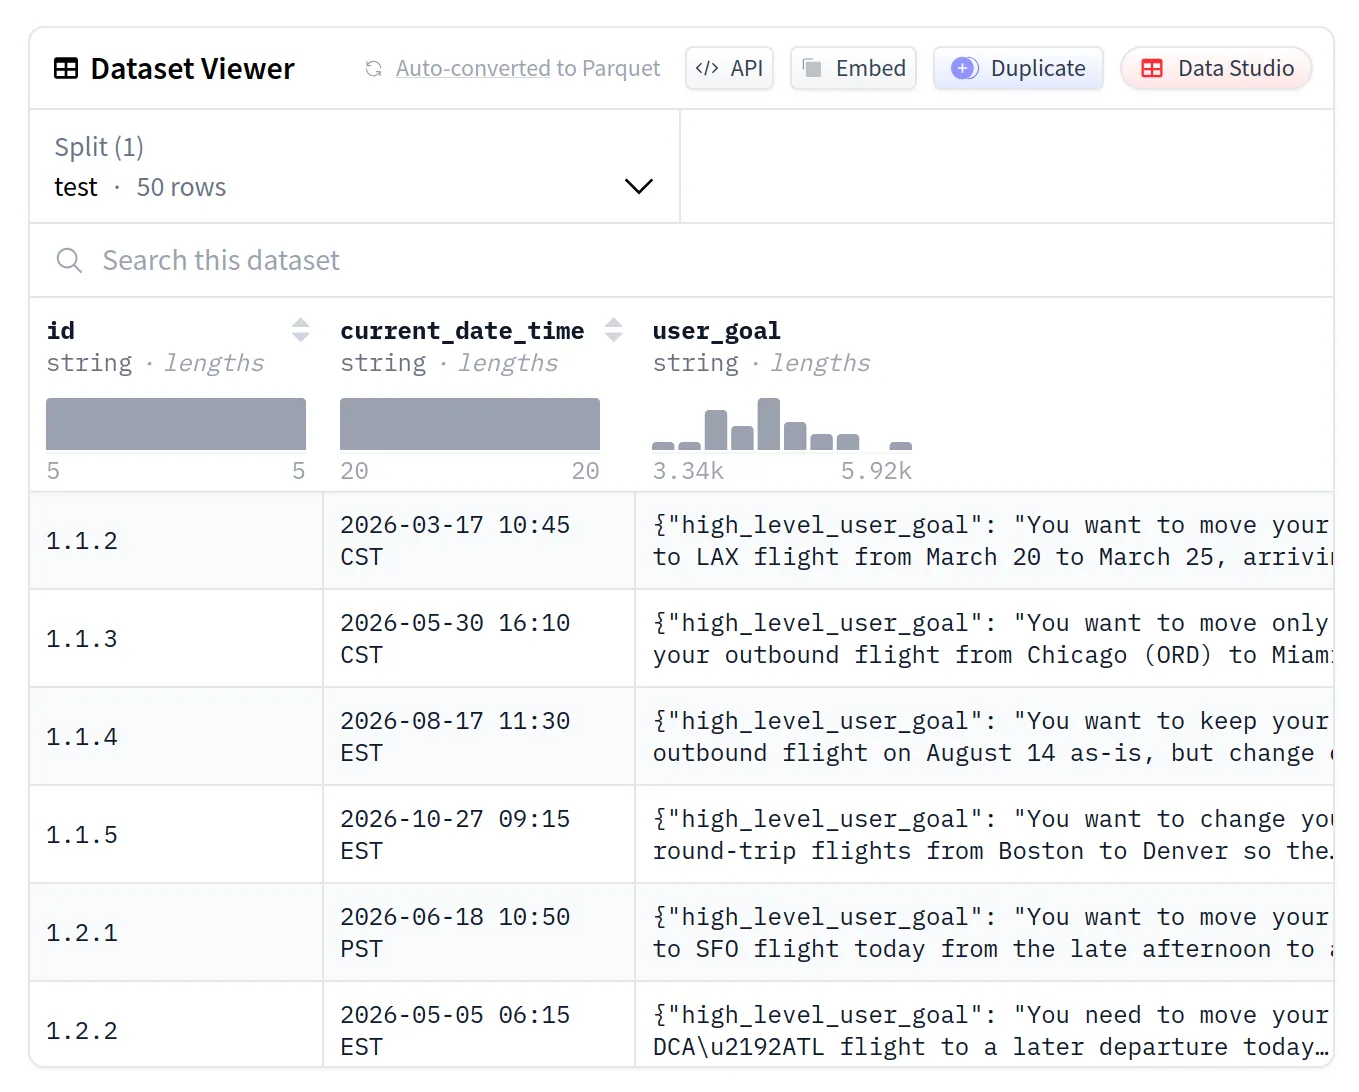The height and width of the screenshot is (1092, 1359).
Task: Toggle sorting on the current_date_time column
Action: click(613, 329)
